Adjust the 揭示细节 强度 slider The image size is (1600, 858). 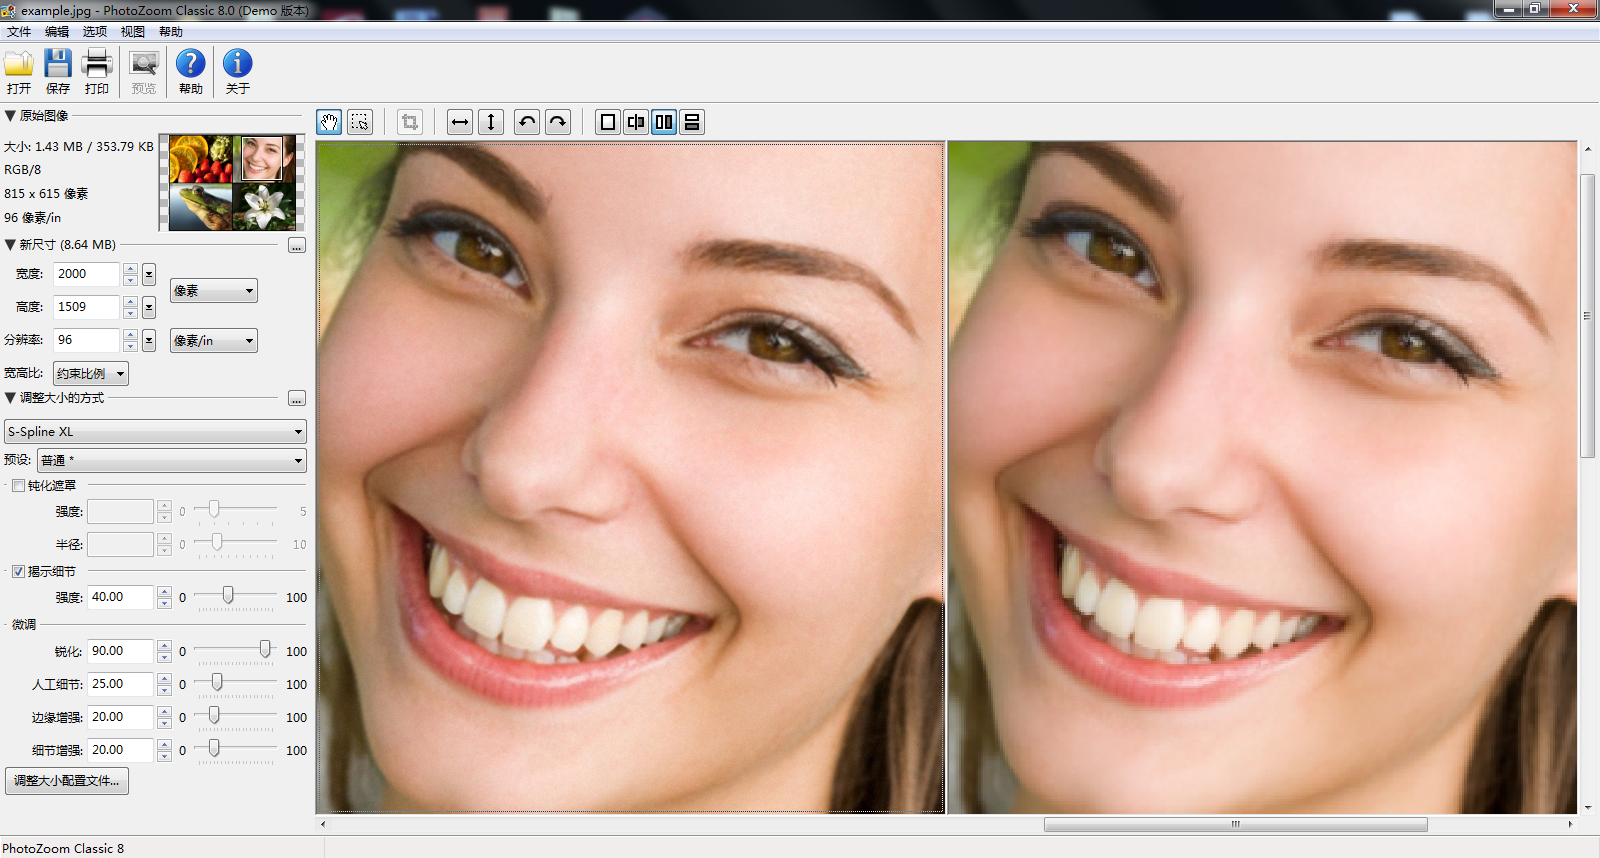(228, 596)
